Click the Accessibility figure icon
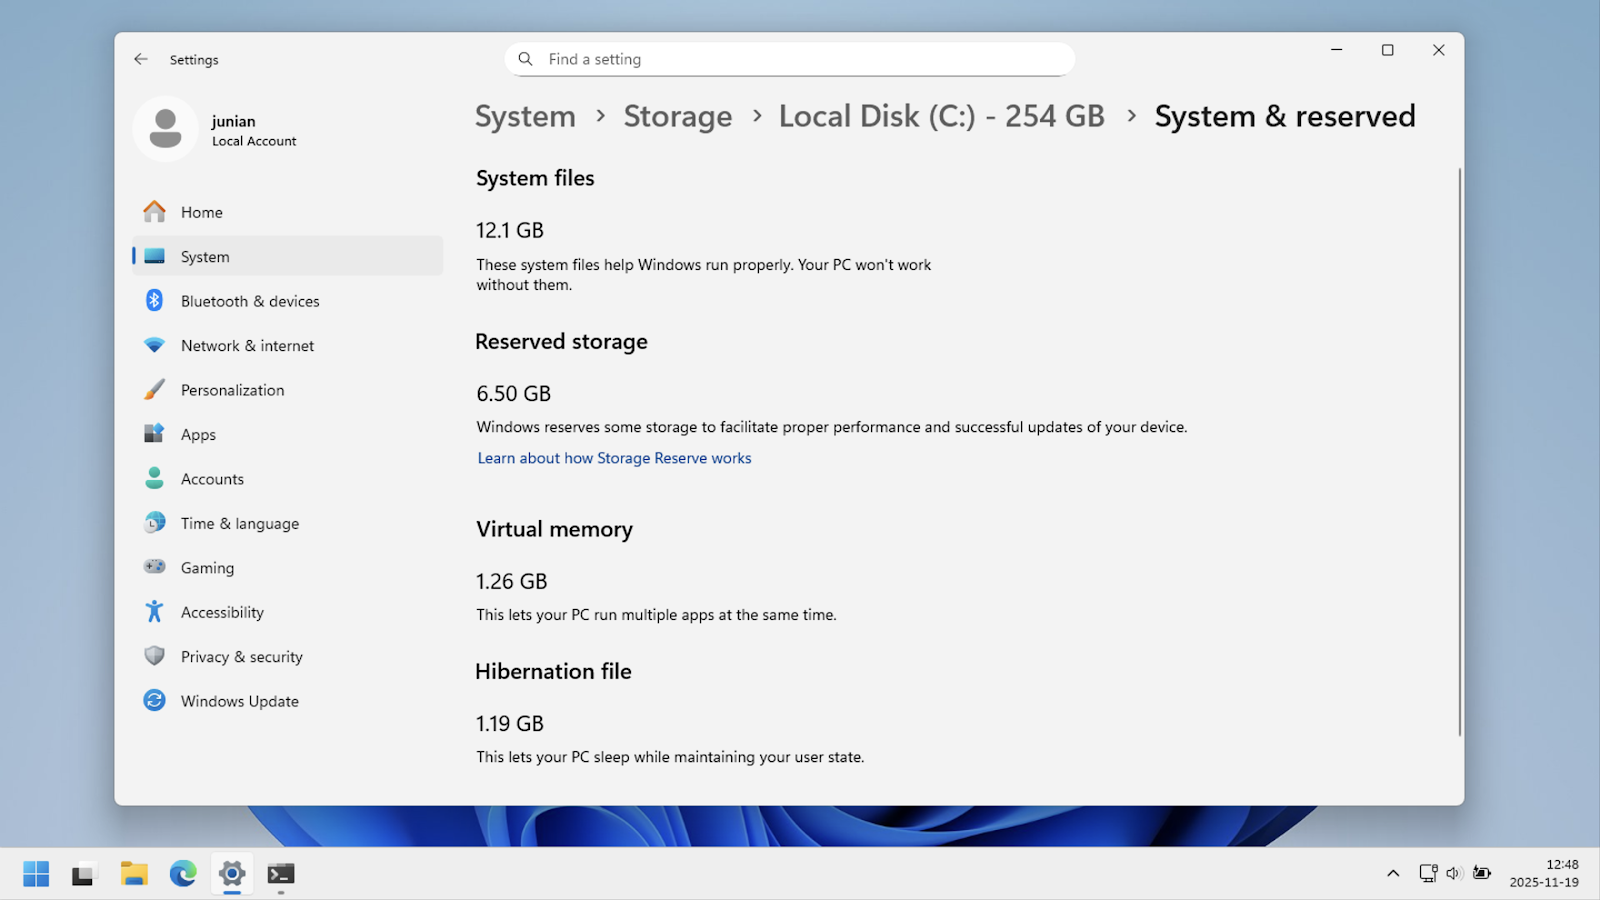Image resolution: width=1600 pixels, height=900 pixels. click(x=154, y=611)
